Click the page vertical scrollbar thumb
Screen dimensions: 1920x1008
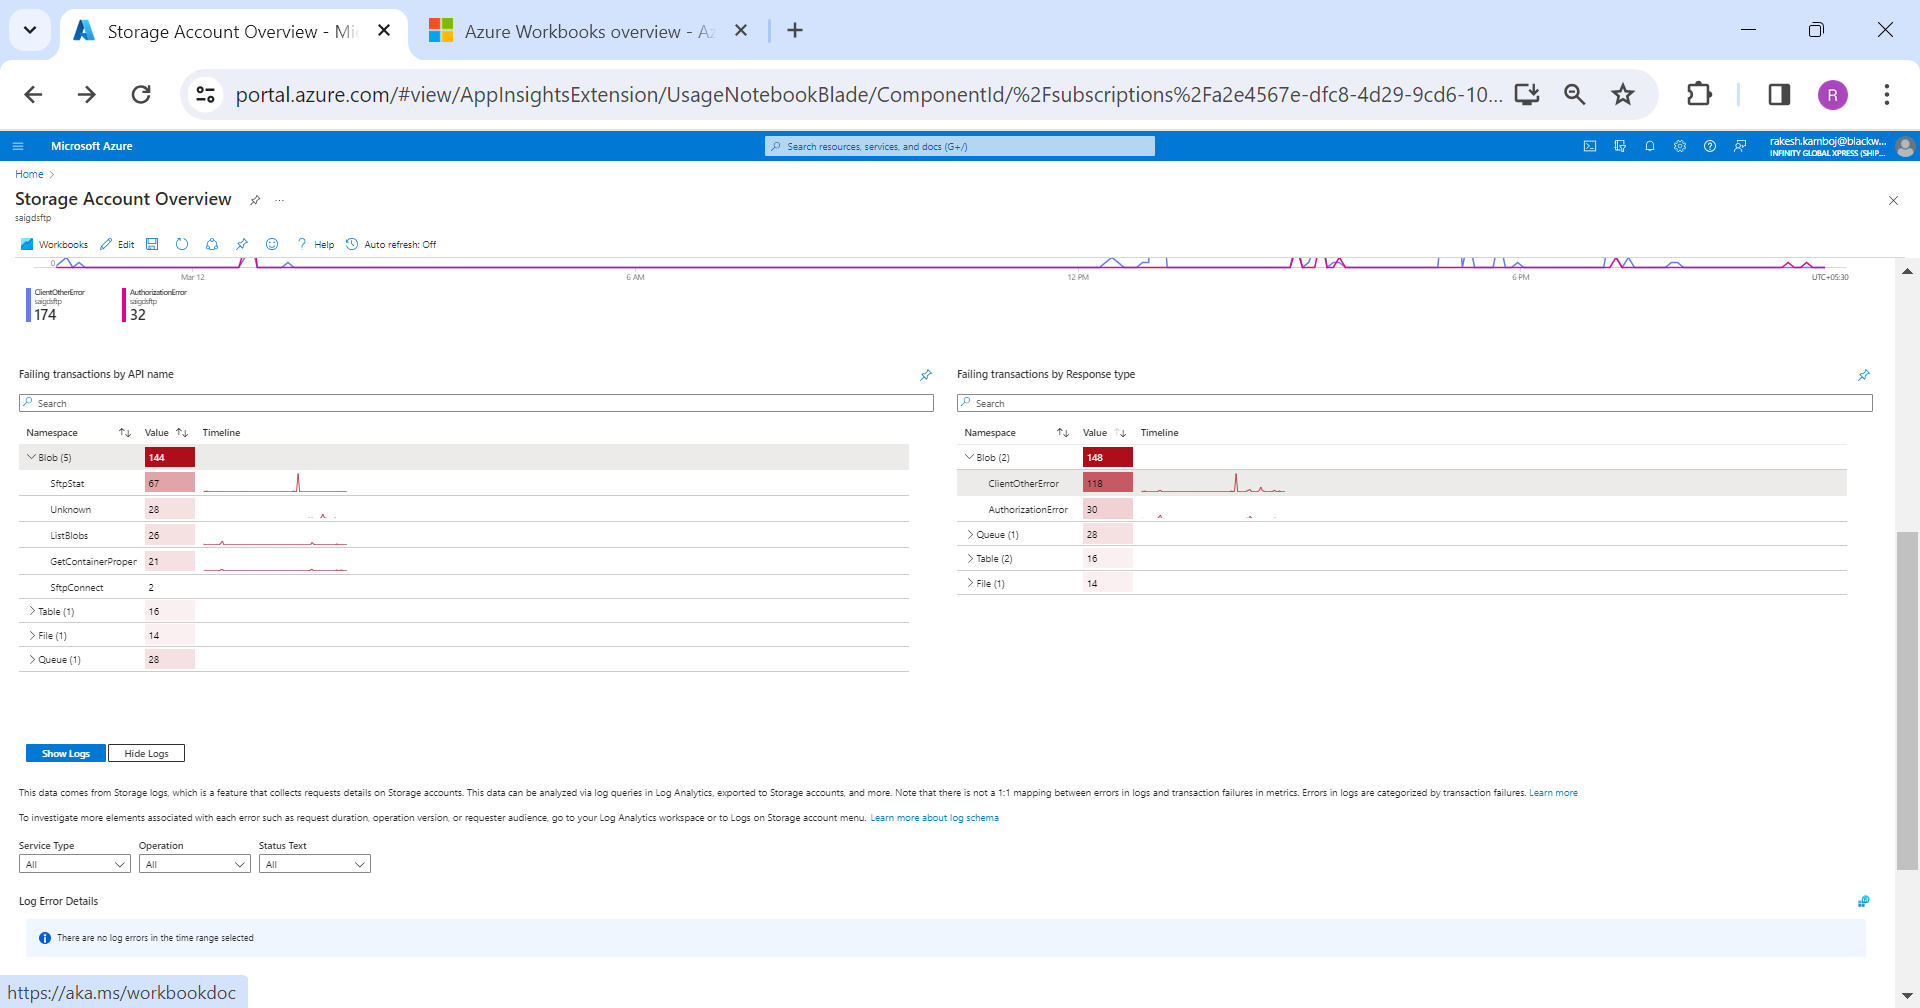pos(1907,701)
